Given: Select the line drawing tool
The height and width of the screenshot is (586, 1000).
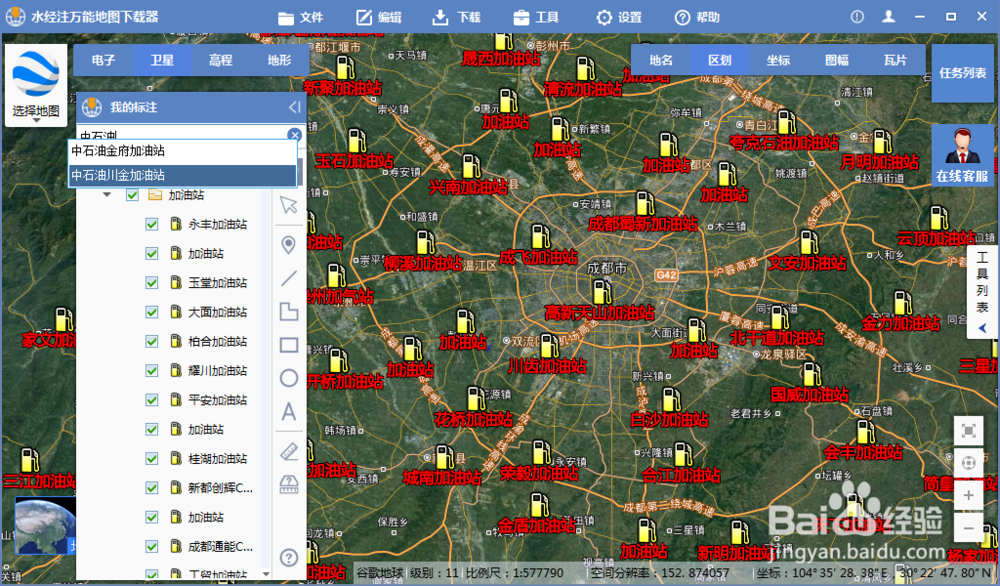Looking at the screenshot, I should point(289,278).
